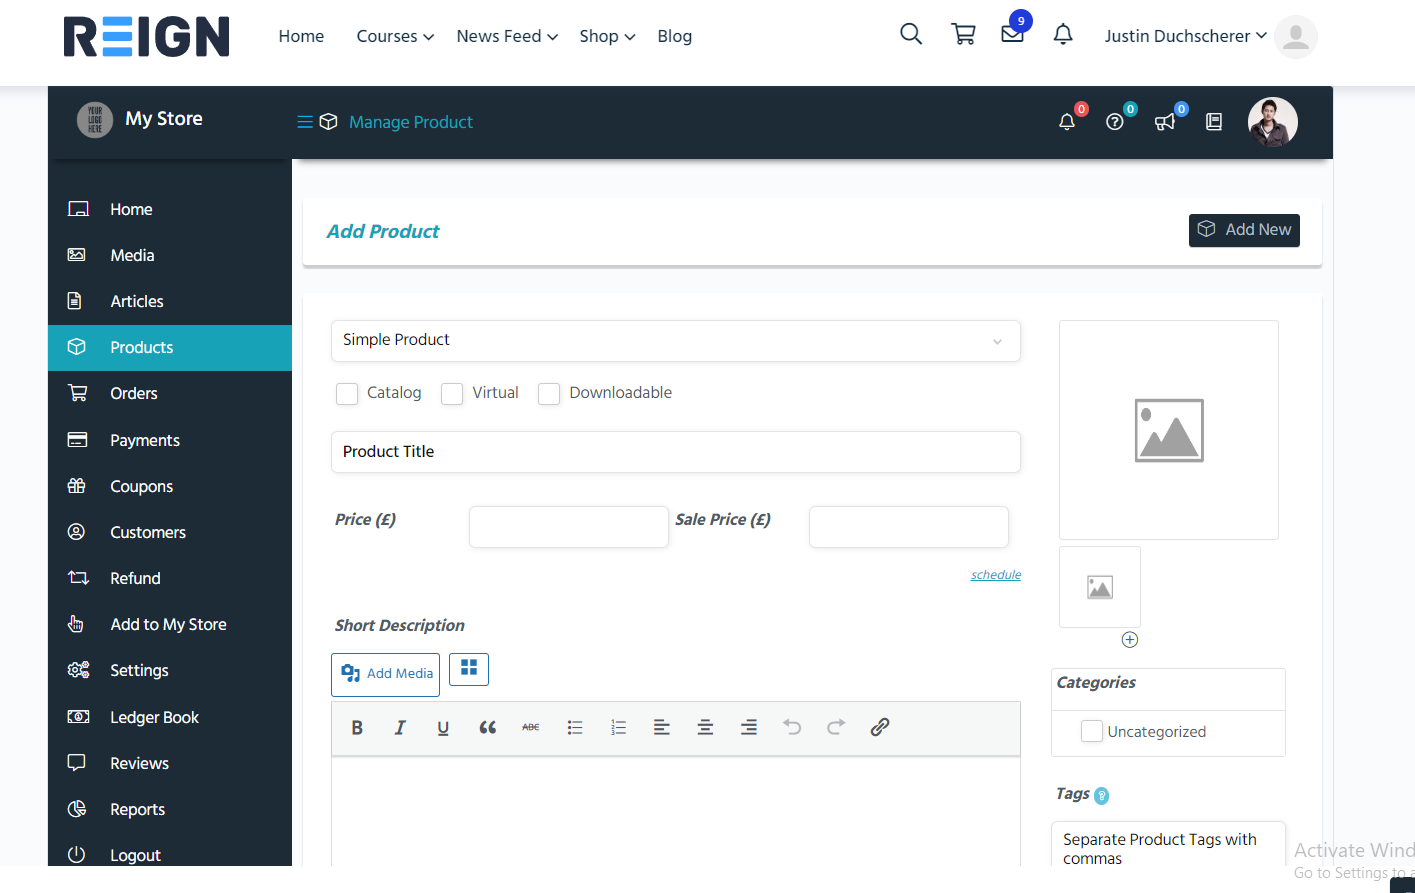
Task: Click the schedule link under Sale Price
Action: (995, 574)
